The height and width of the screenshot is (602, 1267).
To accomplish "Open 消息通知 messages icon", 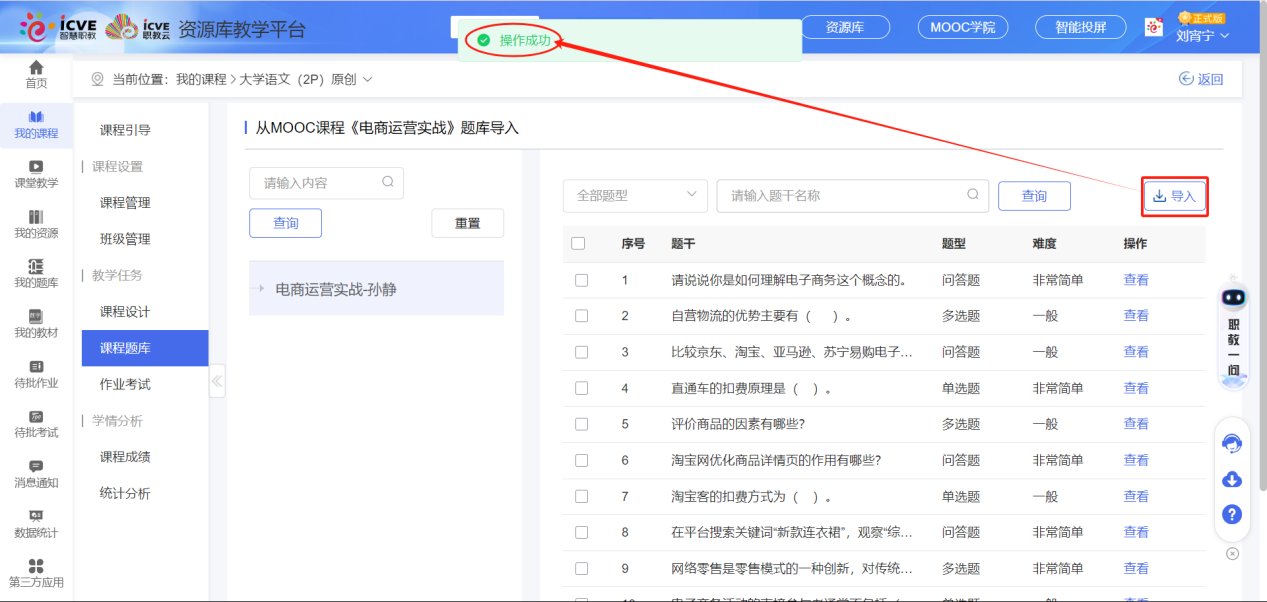I will point(36,473).
